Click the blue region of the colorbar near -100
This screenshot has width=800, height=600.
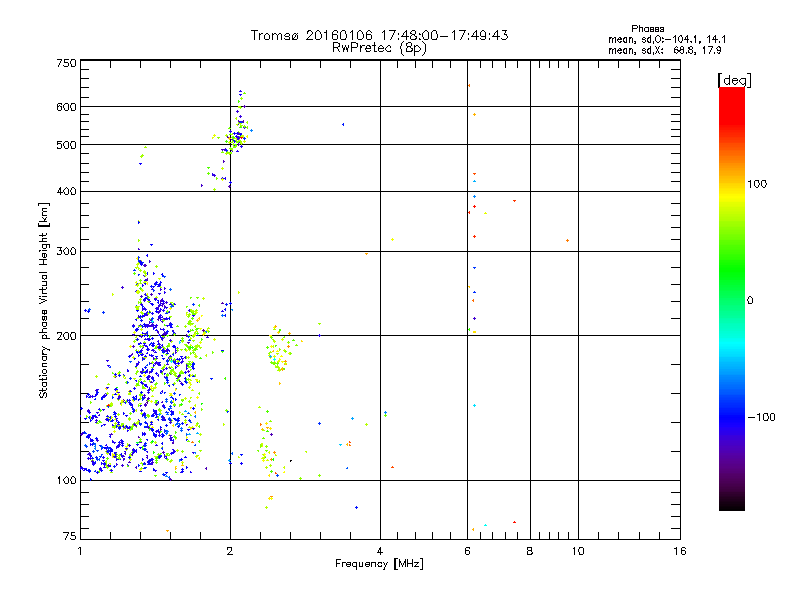(x=732, y=416)
